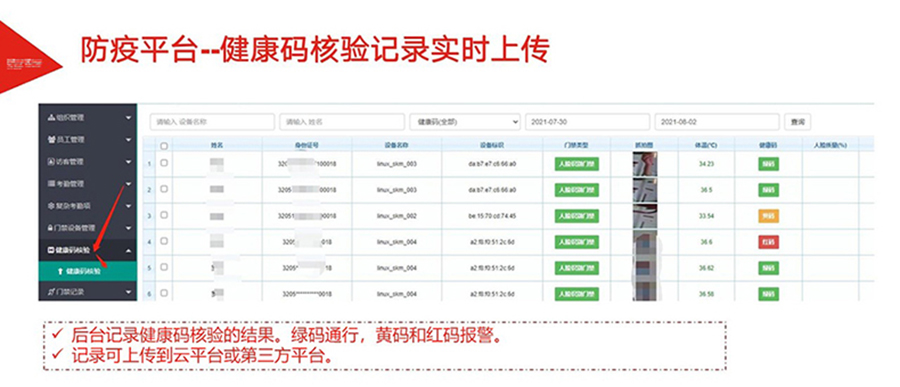Viewport: 900px width, 387px height.
Task: Click the 组织管理 sidebar icon
Action: click(51, 118)
